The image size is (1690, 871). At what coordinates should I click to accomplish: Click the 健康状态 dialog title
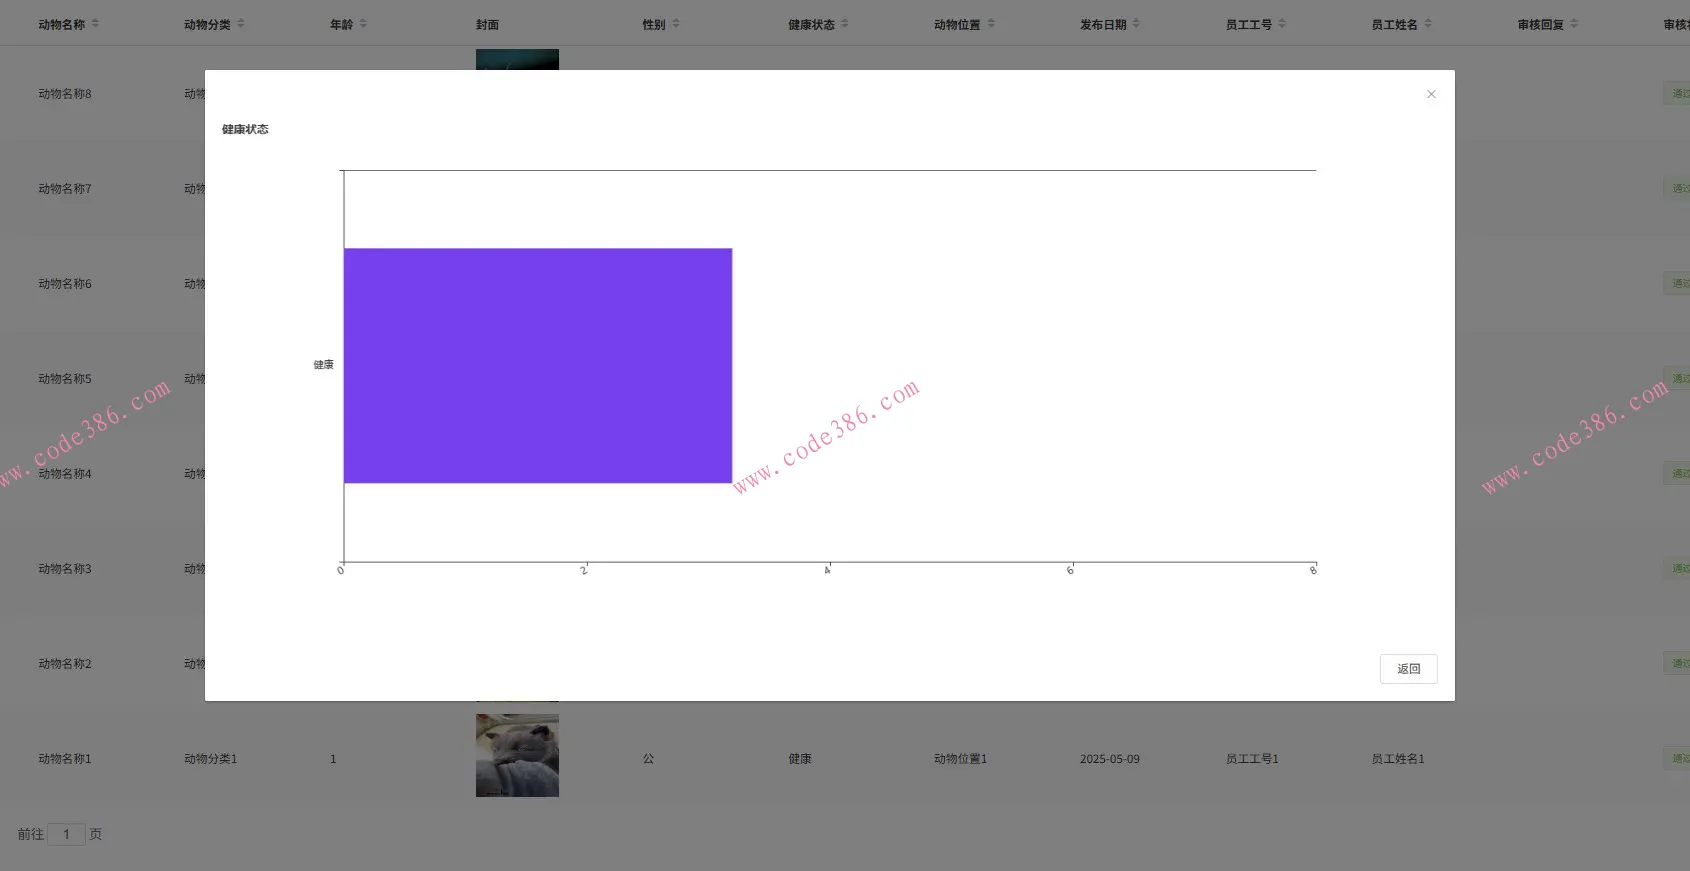pos(245,129)
